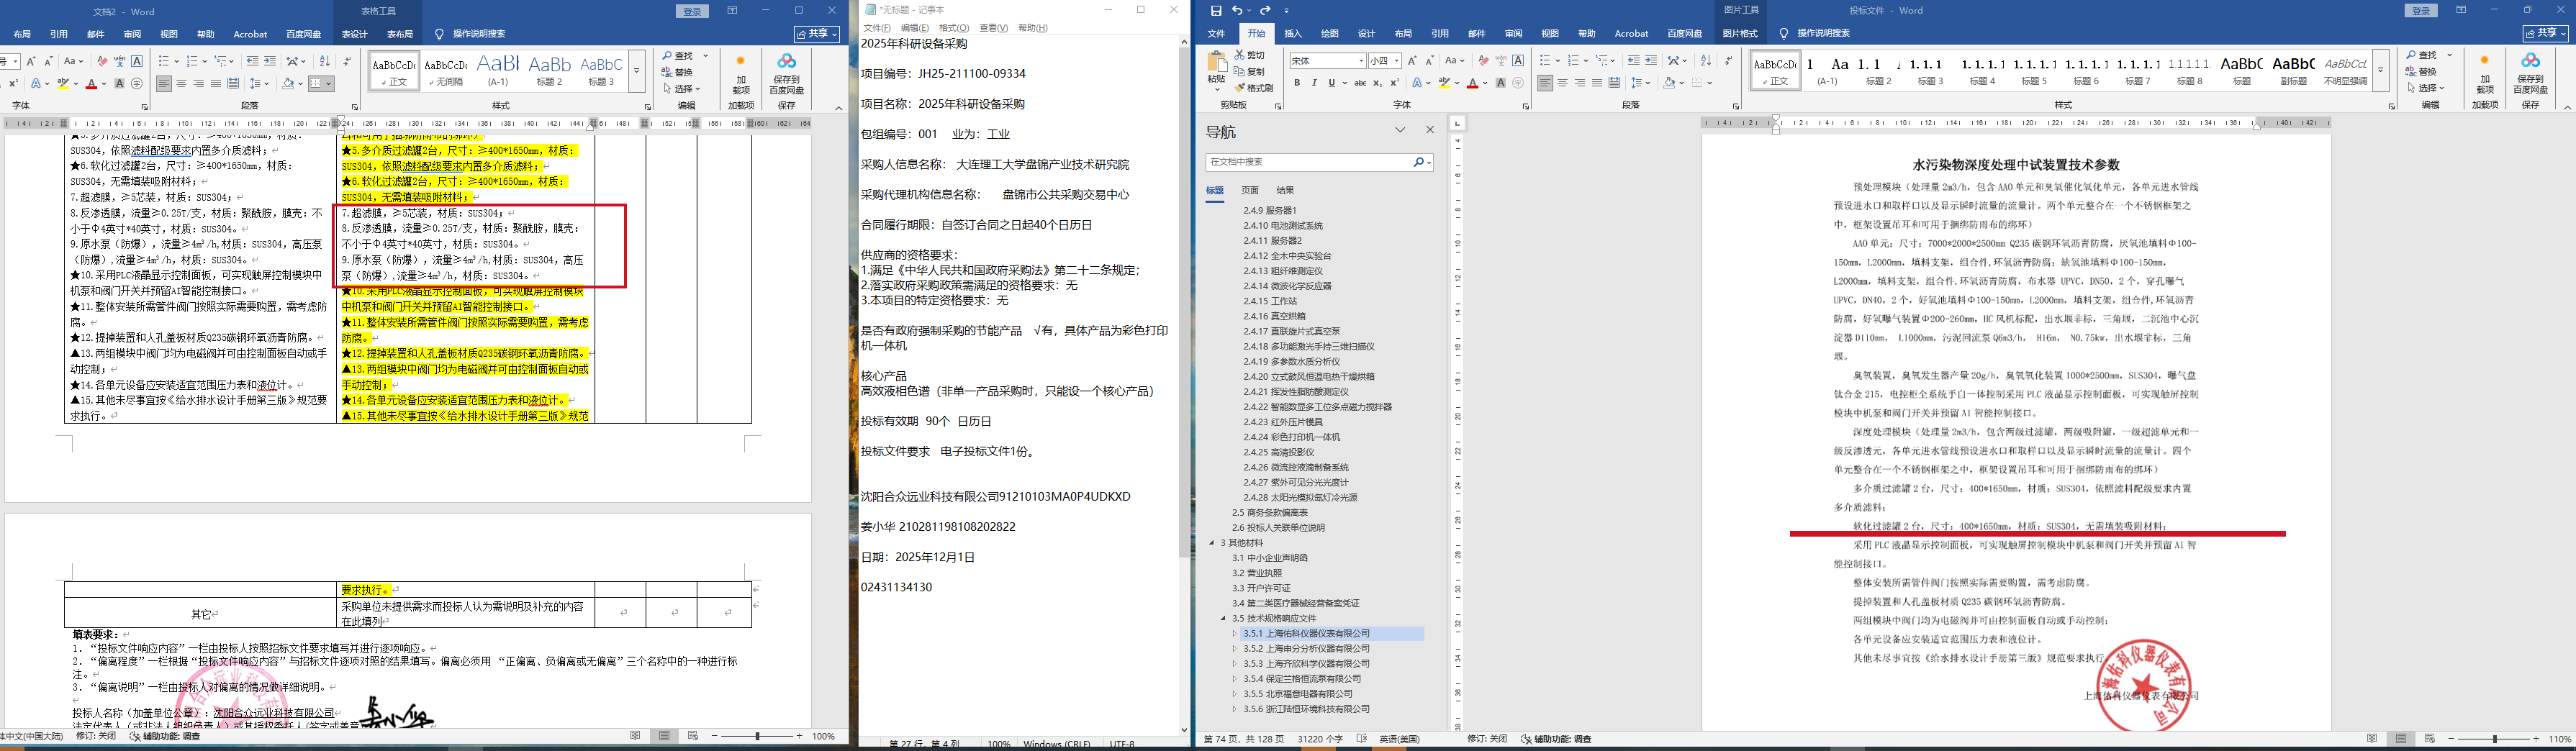The width and height of the screenshot is (2576, 751).
Task: Click the Save icon in 投标文件 Word window
Action: tap(1216, 10)
